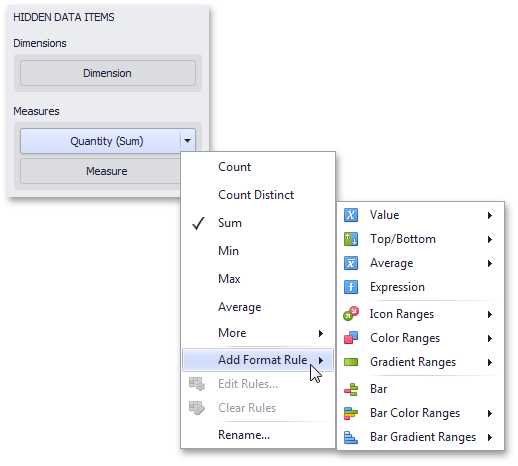Click the Bar Gradient Ranges icon
This screenshot has height=466, width=518.
351,437
